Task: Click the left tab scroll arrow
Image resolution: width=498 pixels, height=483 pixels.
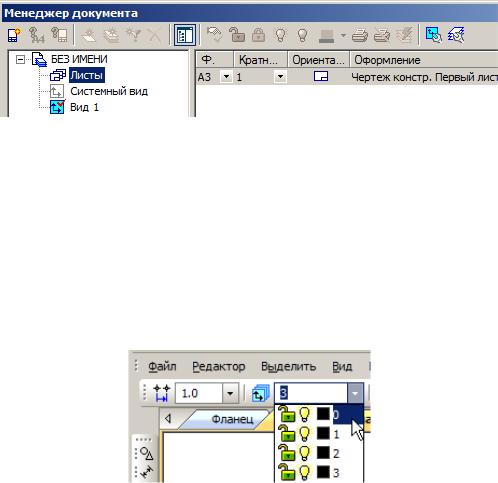Action: click(x=168, y=419)
